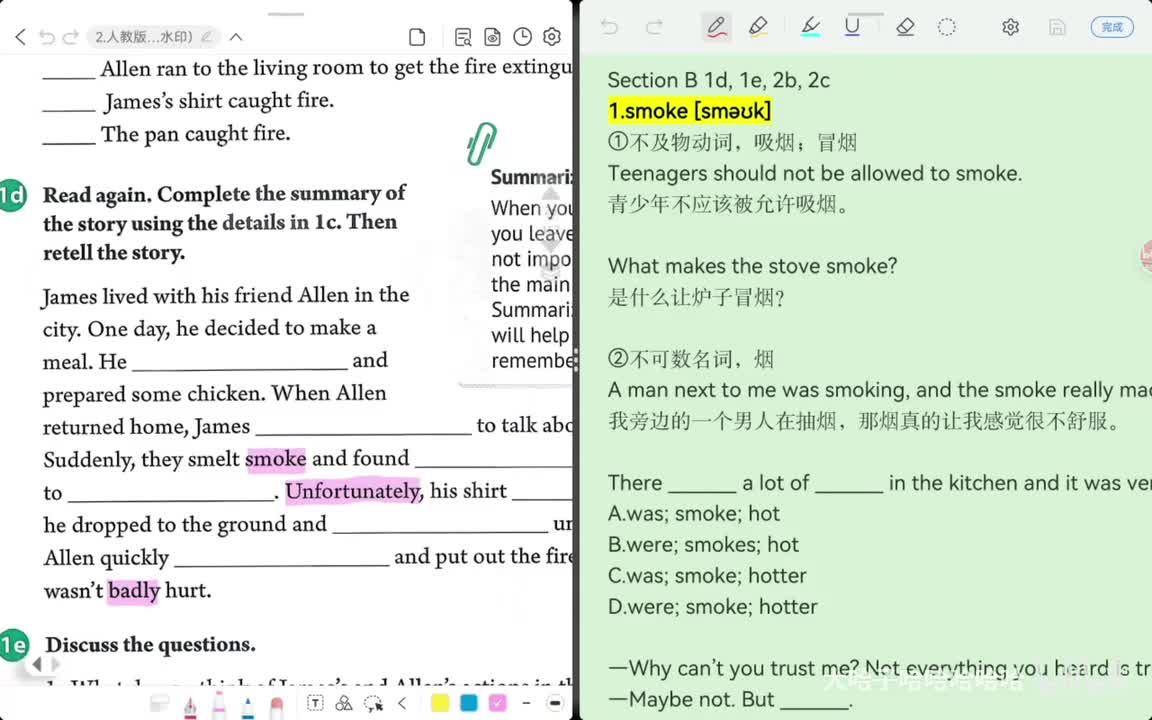Select the shapes tool in bottom toolbar
Image resolution: width=1152 pixels, height=720 pixels.
pos(343,704)
